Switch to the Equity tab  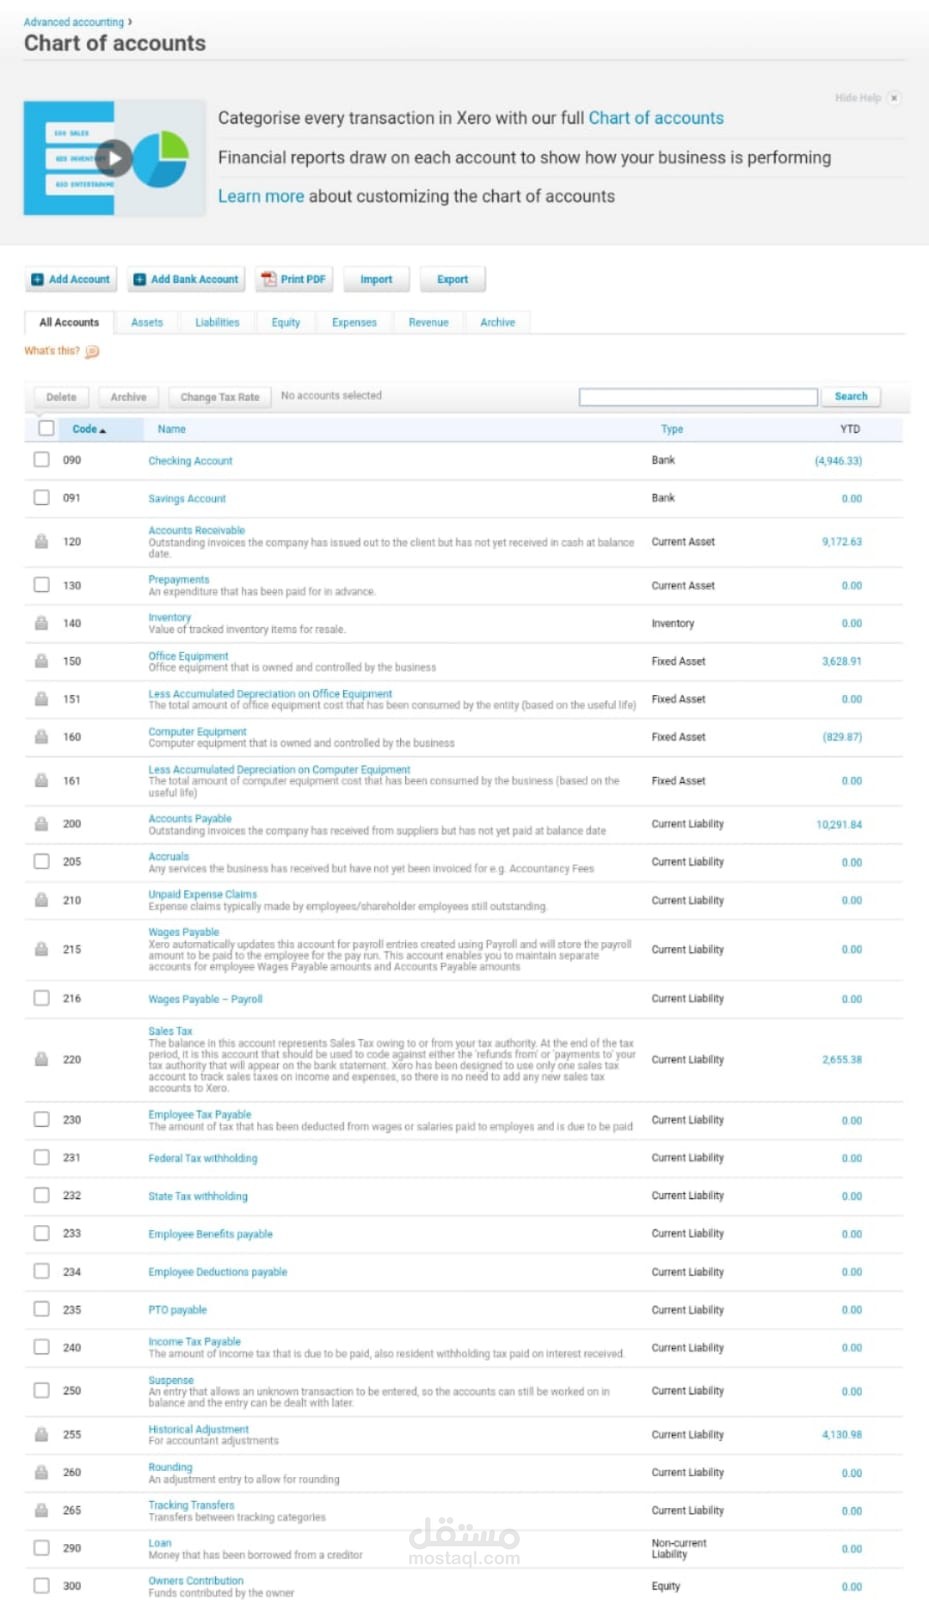click(x=286, y=322)
